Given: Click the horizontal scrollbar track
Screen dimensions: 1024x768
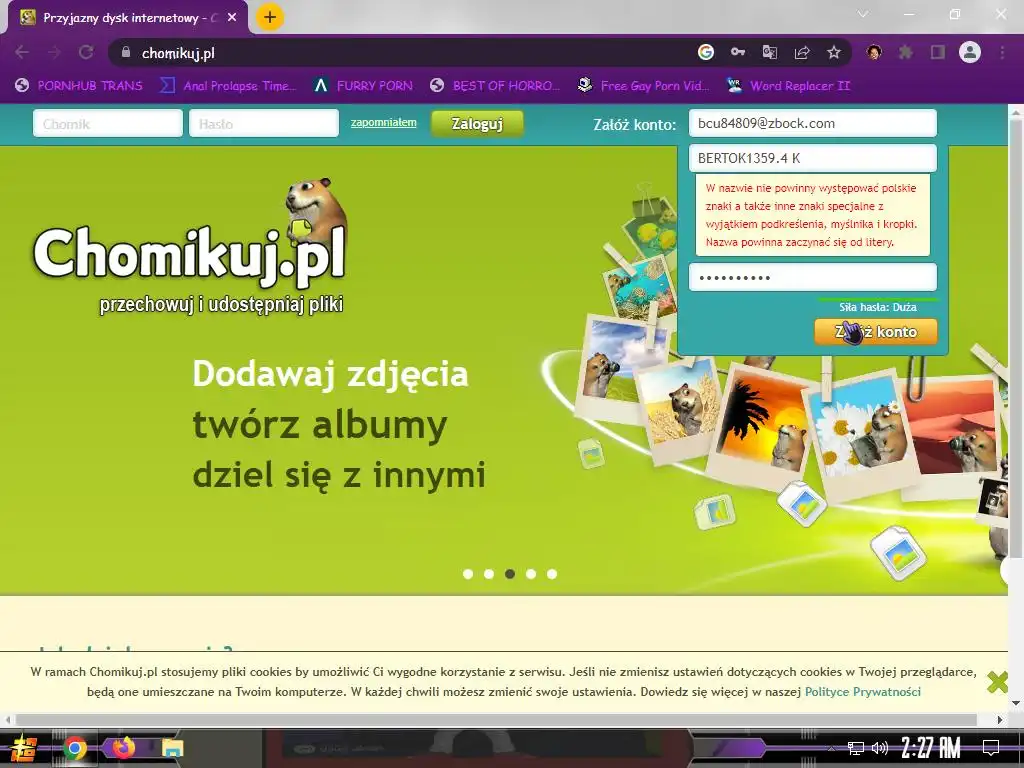Looking at the screenshot, I should pos(502,720).
